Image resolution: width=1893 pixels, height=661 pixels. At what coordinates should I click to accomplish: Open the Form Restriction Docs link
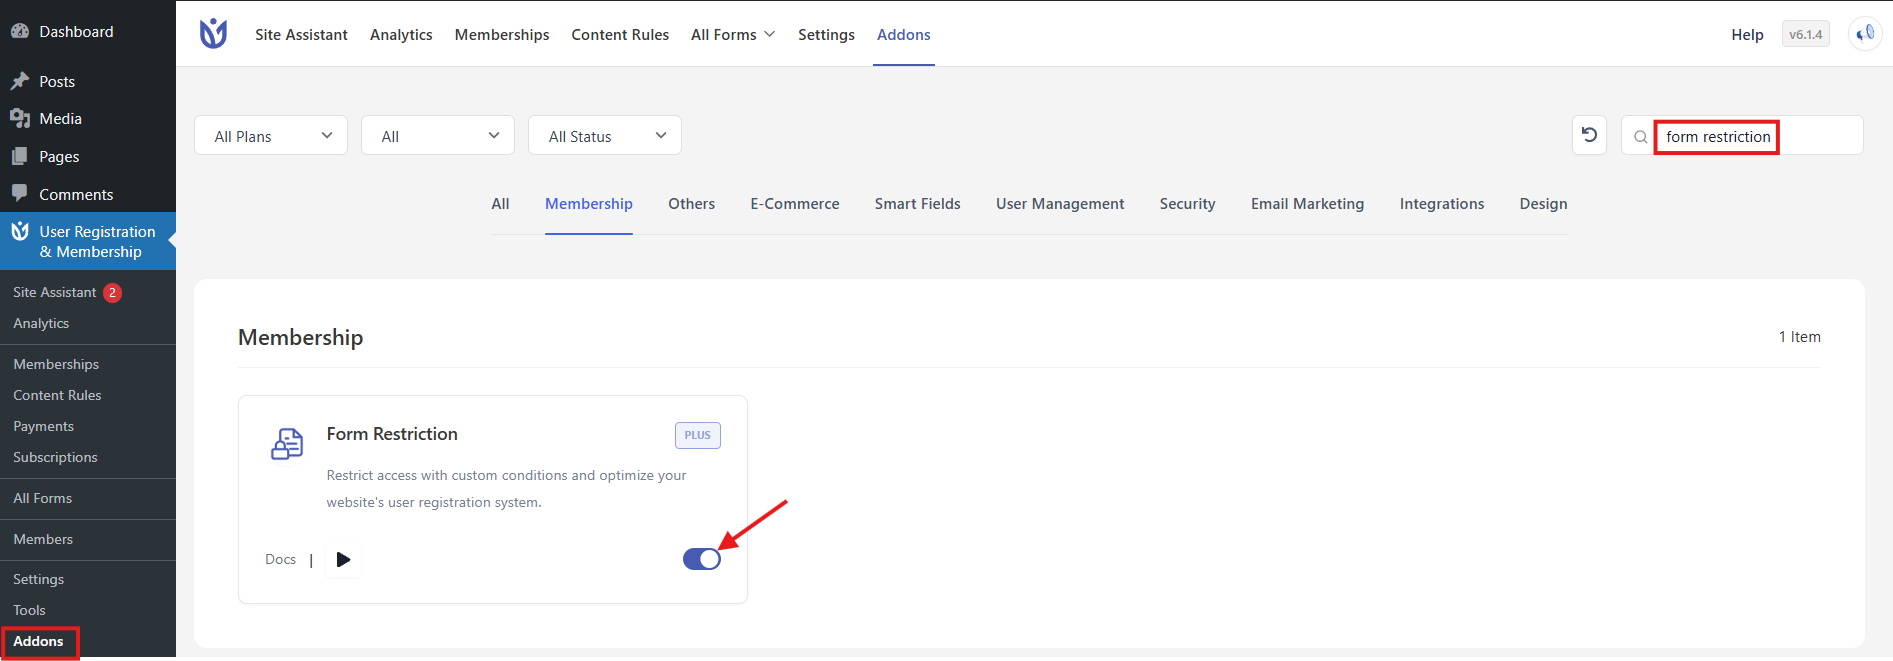(280, 559)
